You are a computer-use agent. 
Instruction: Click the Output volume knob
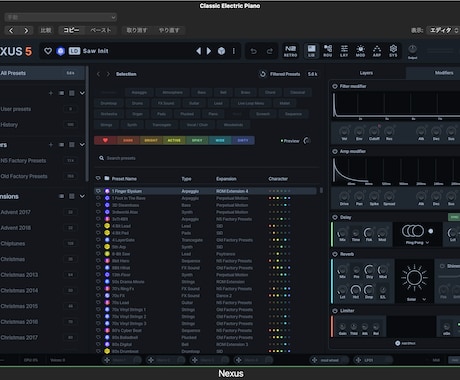tap(412, 49)
